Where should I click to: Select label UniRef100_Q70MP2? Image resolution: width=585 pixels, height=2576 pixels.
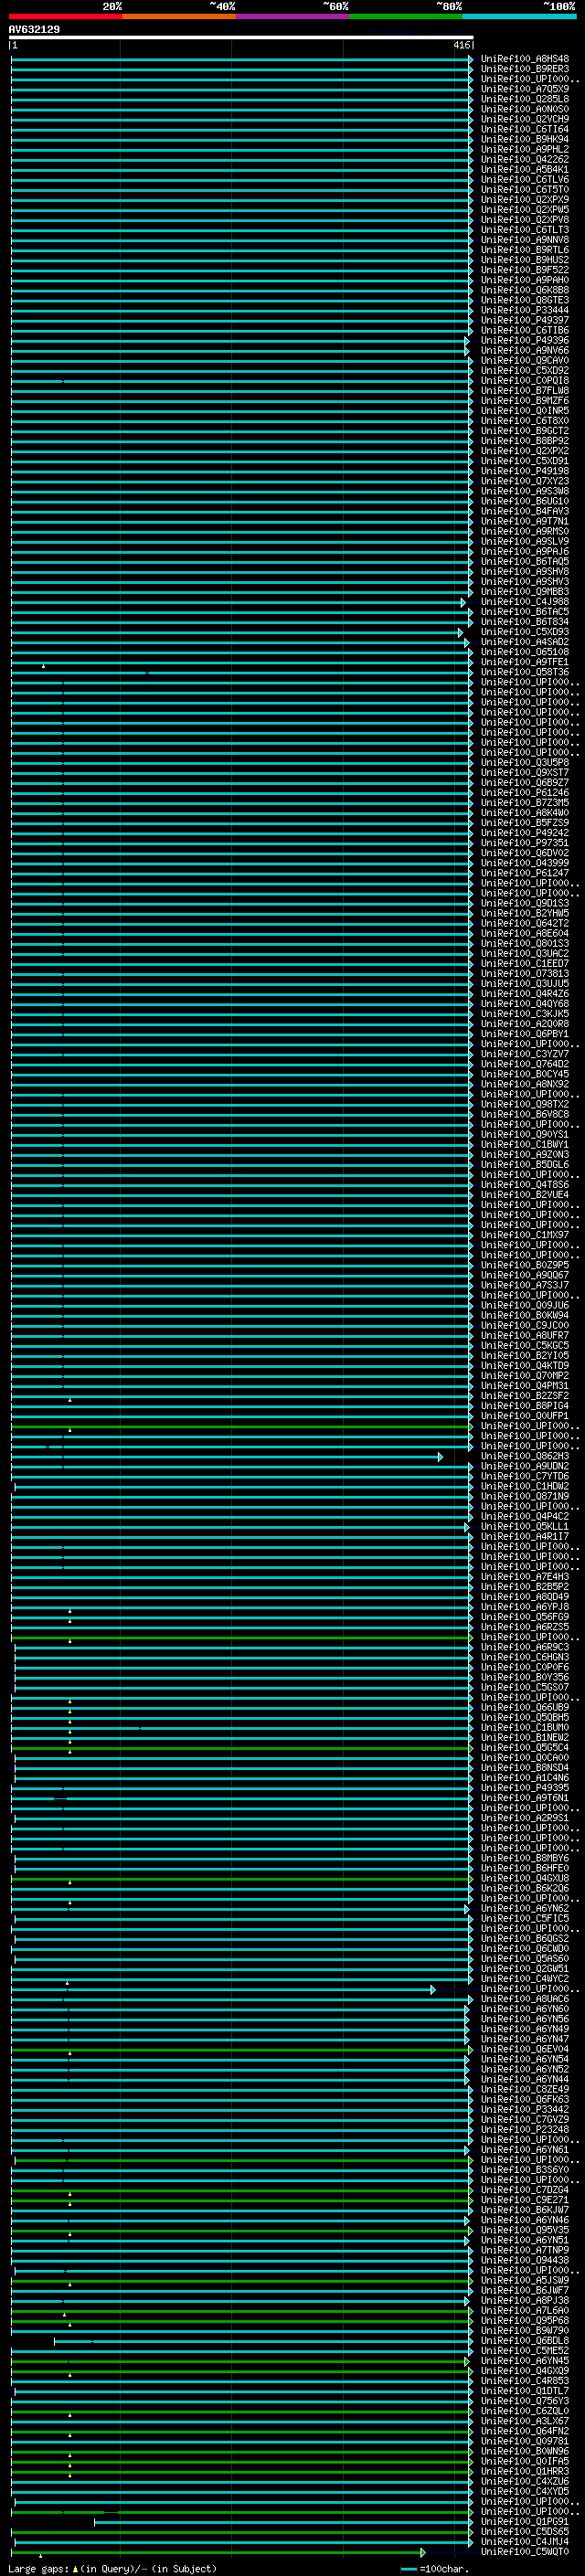pos(525,1375)
